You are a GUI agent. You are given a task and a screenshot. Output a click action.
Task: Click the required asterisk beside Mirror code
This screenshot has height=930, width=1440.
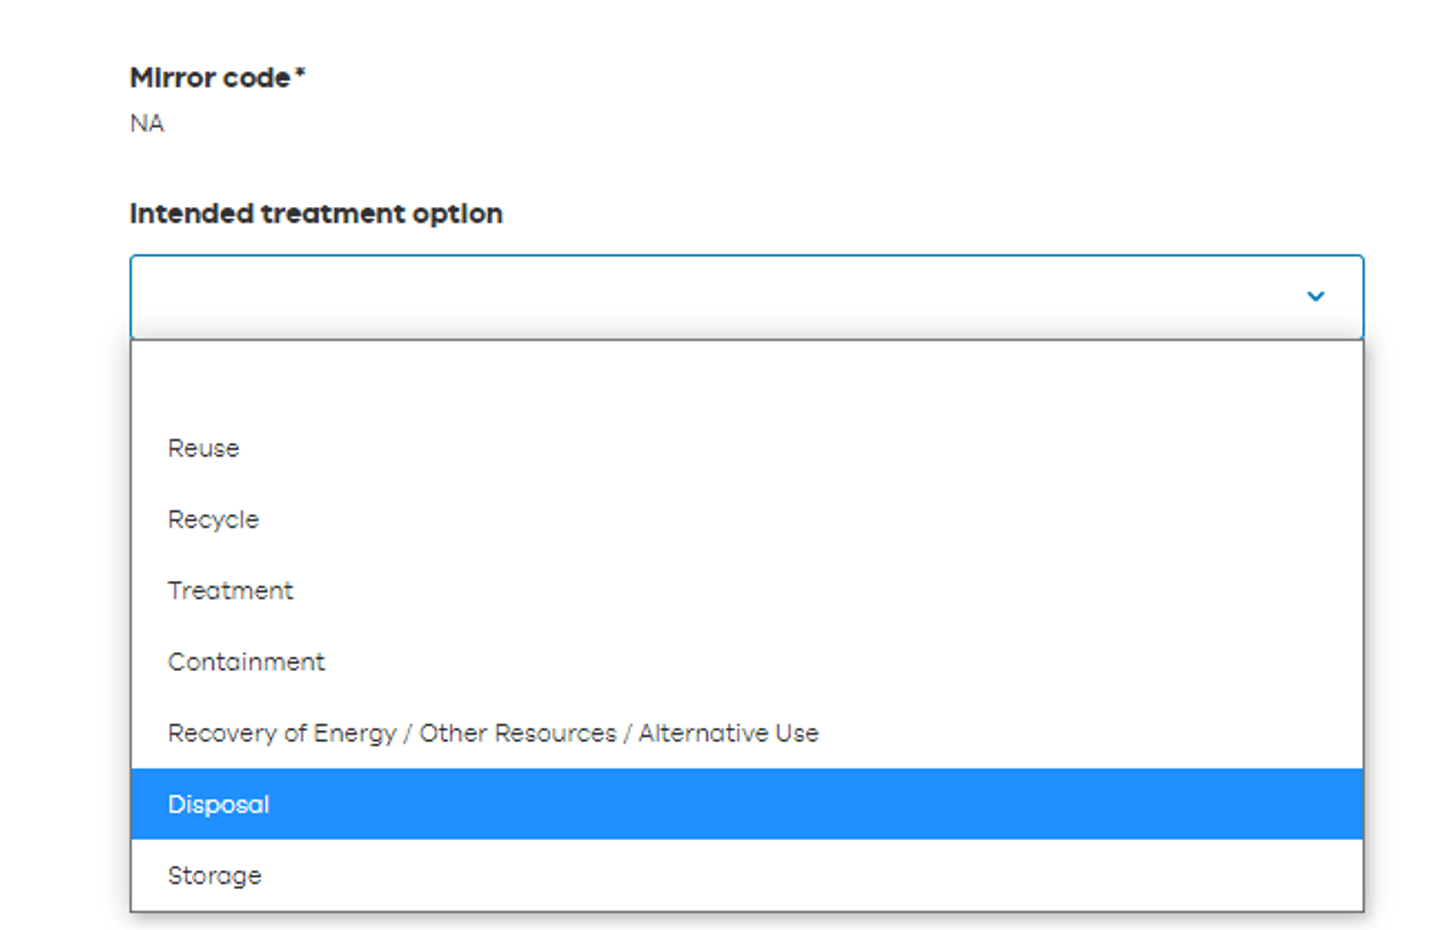pos(300,73)
